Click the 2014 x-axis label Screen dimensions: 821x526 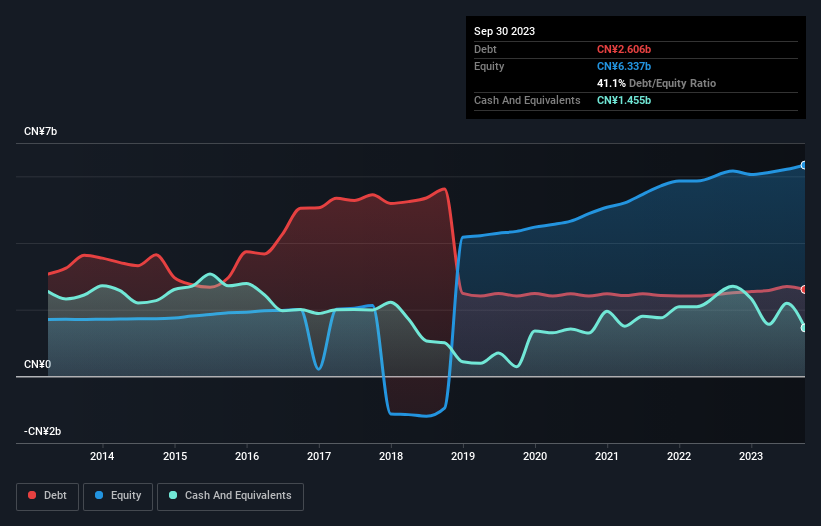[x=102, y=456]
